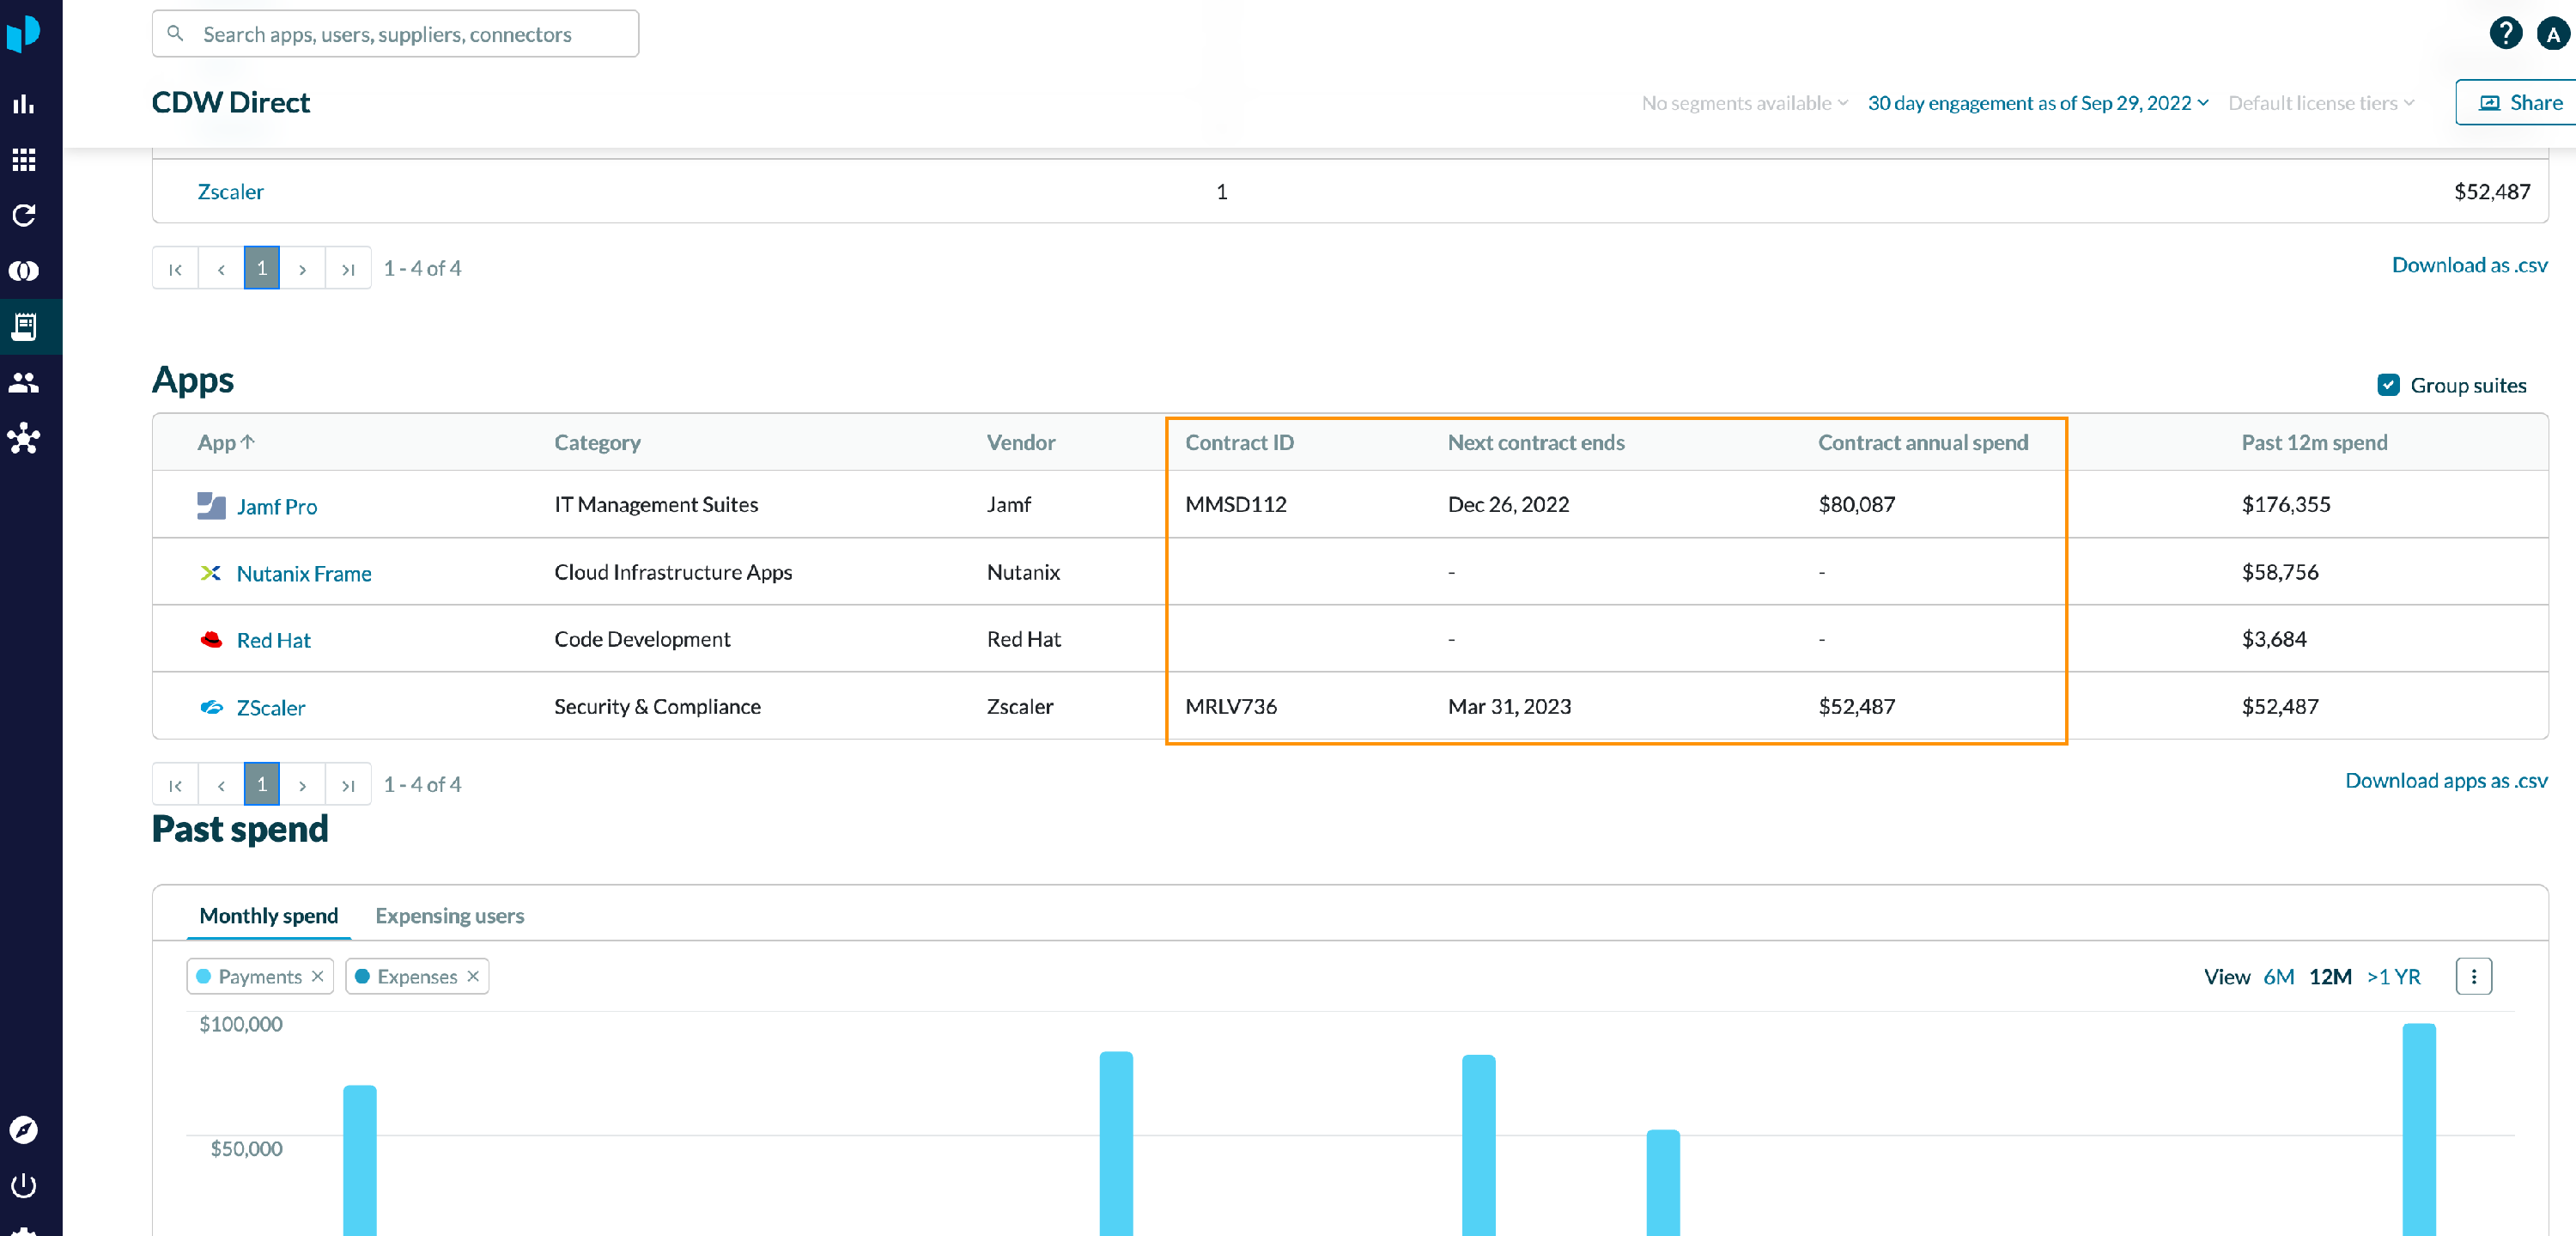Open the compass explore sidebar icon
The width and height of the screenshot is (2576, 1236).
(24, 1130)
